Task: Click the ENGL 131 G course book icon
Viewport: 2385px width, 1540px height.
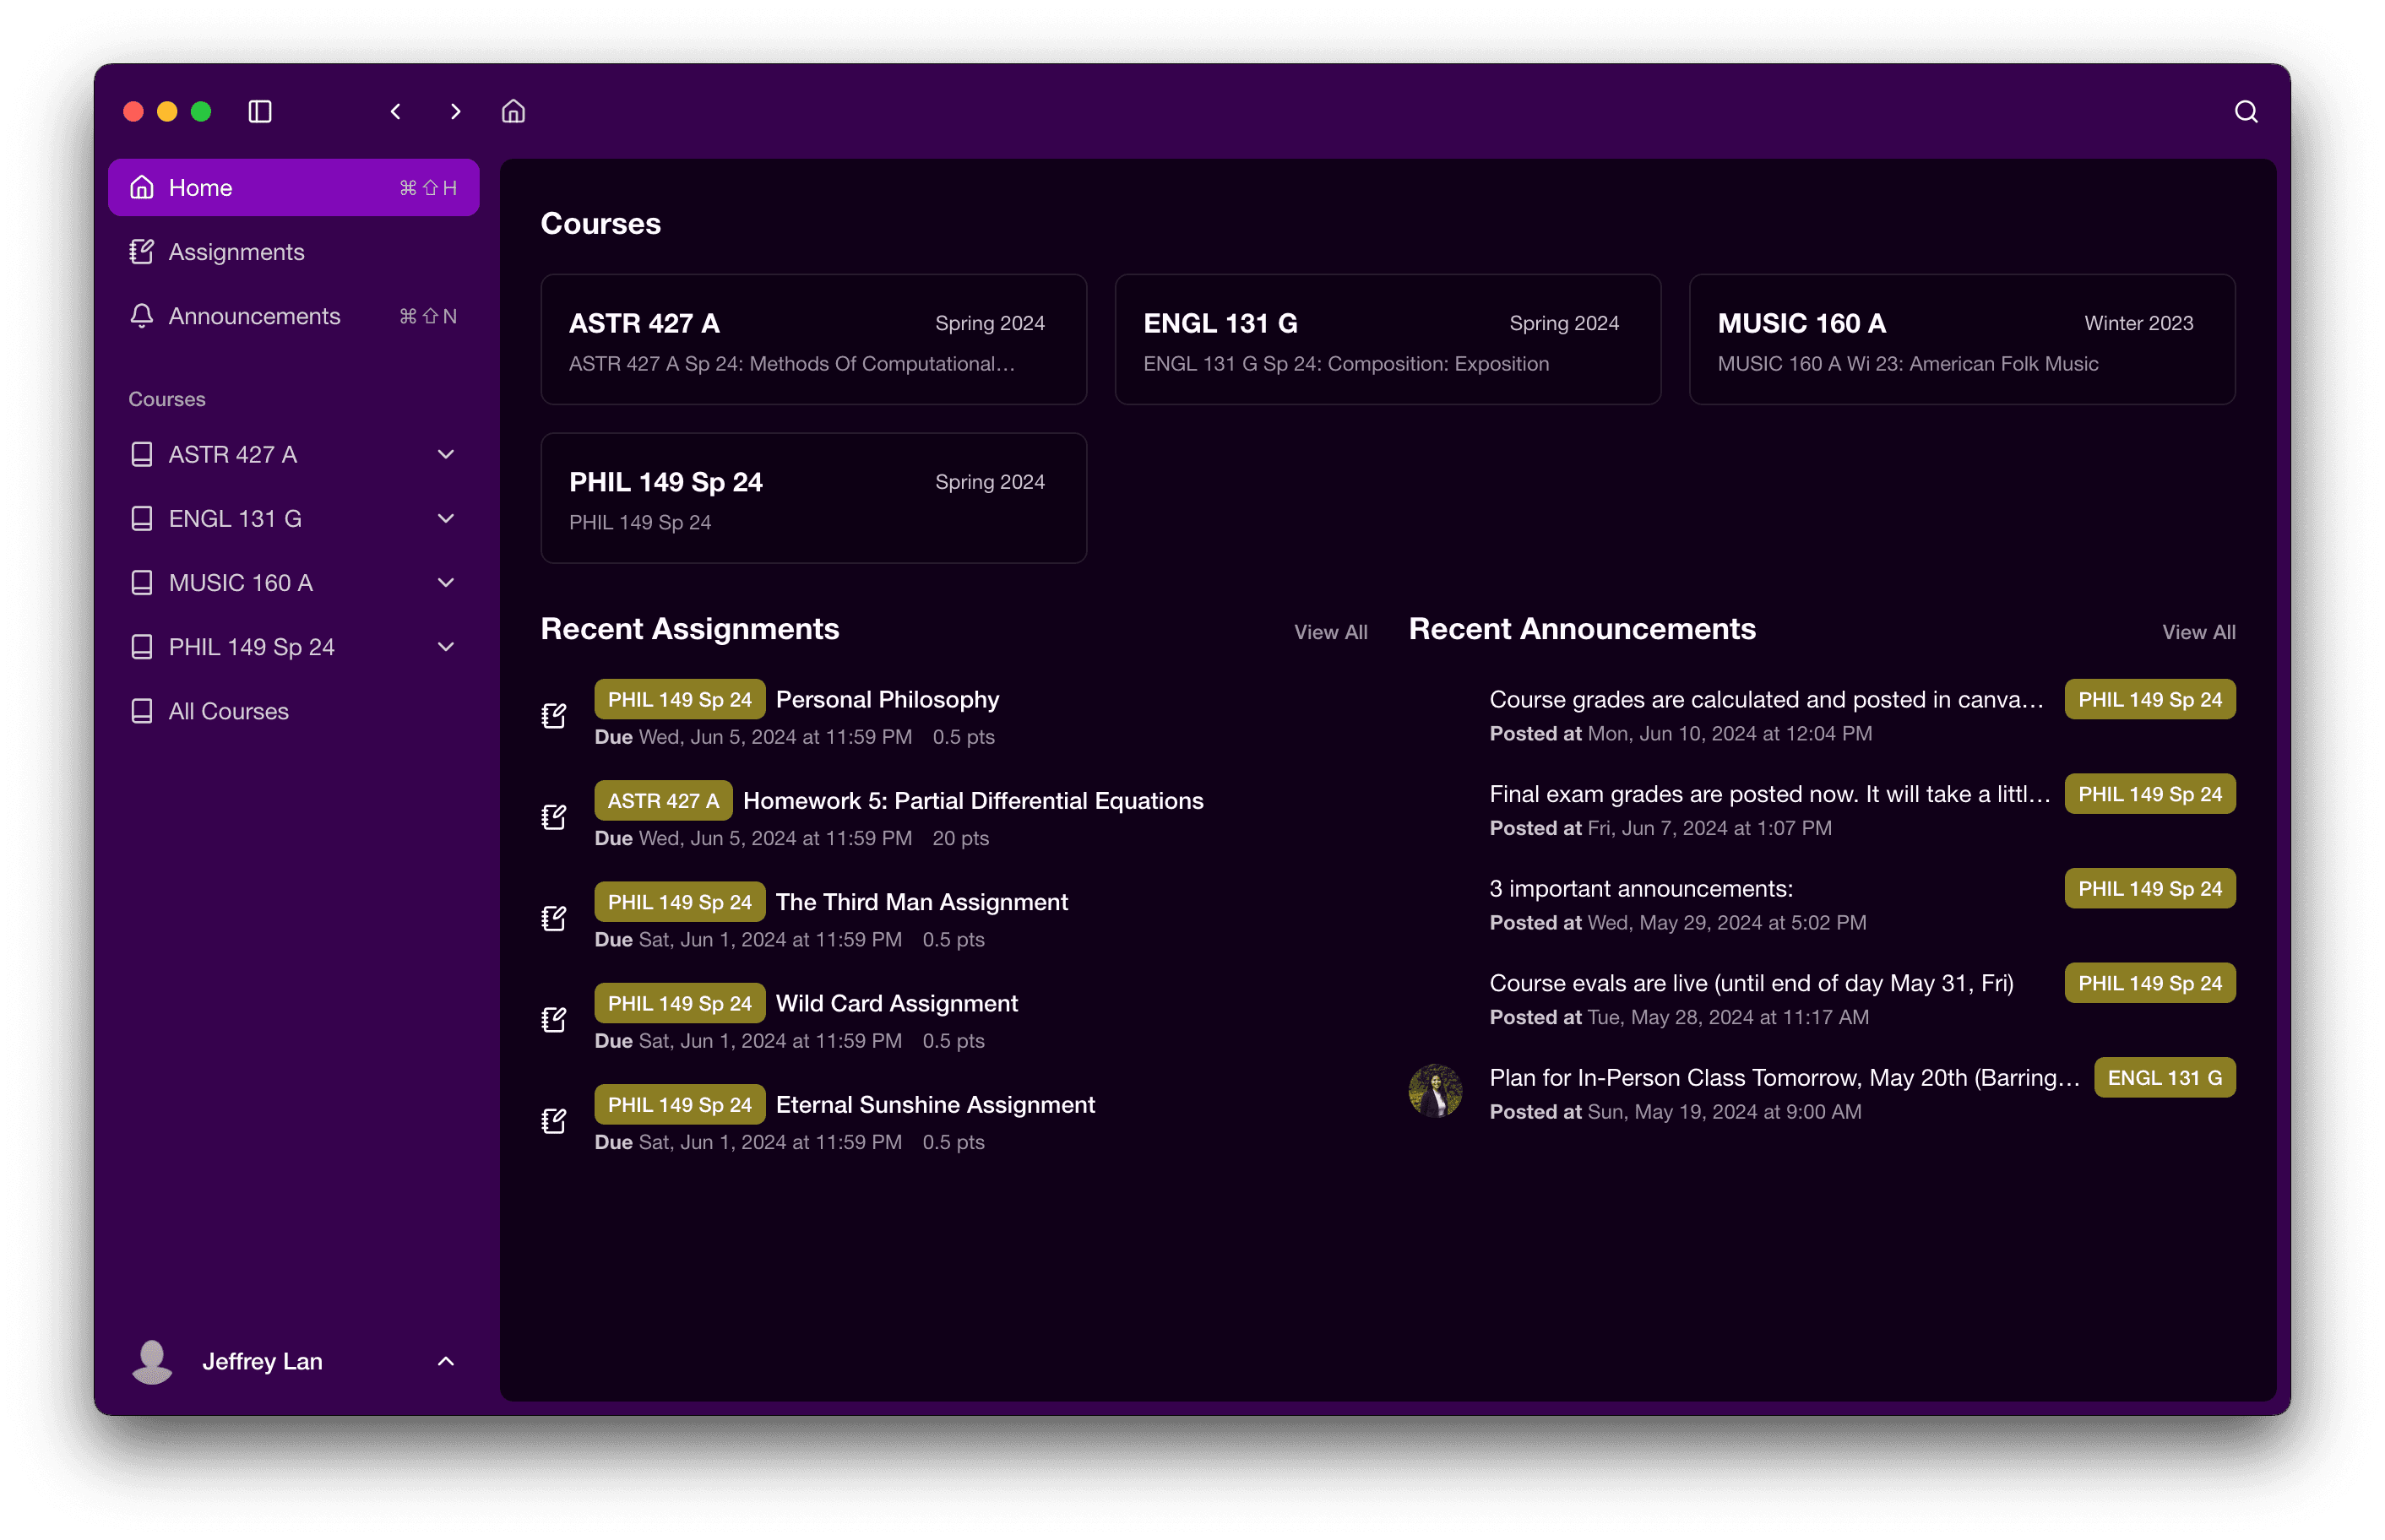Action: click(x=141, y=518)
